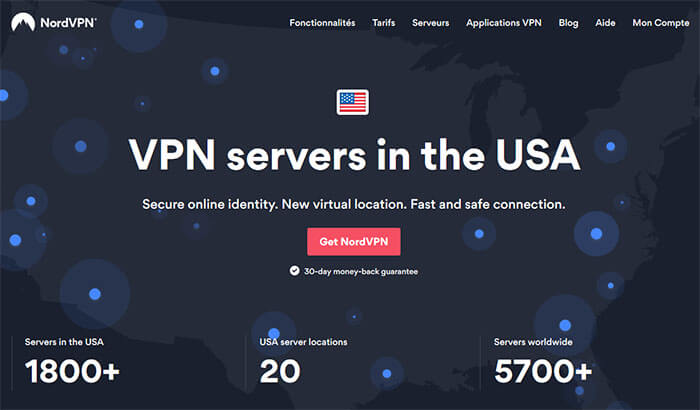
Task: Click the money-back guarantee checkmark icon
Action: point(294,271)
